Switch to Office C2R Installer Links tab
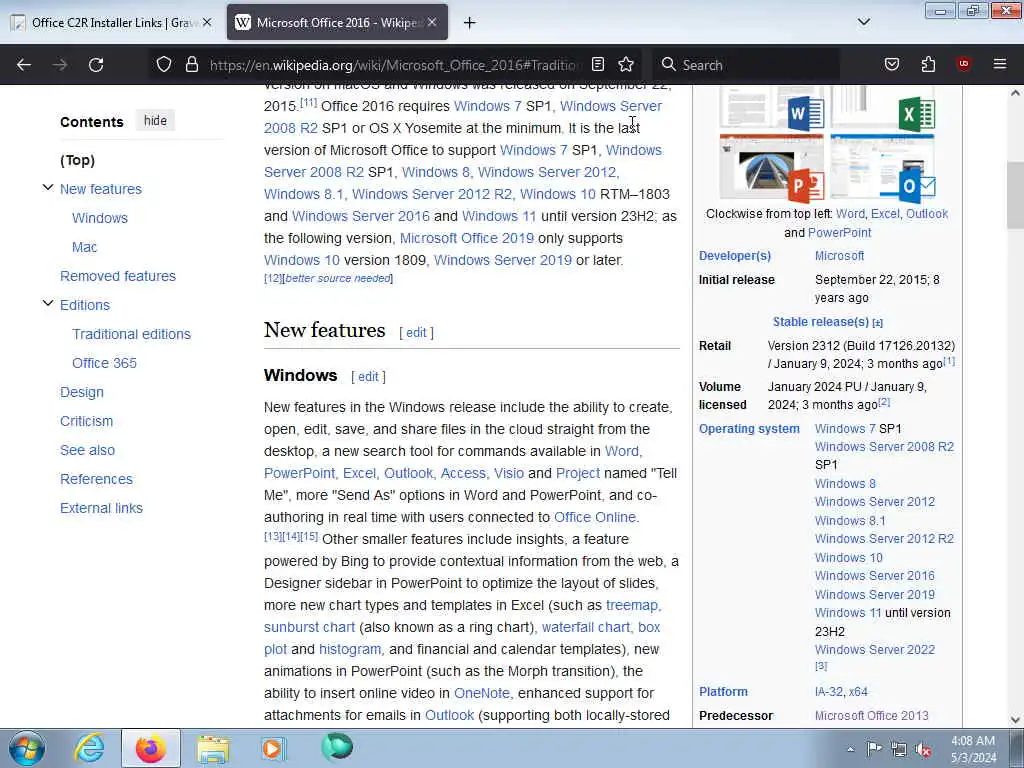1024x768 pixels. (111, 22)
